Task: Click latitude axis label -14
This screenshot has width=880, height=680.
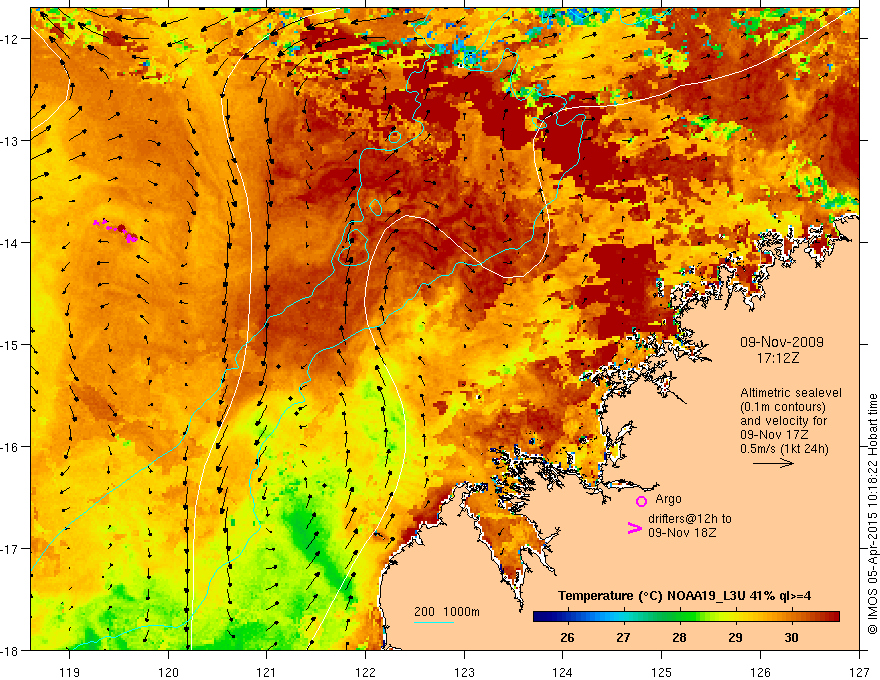Action: pos(11,243)
